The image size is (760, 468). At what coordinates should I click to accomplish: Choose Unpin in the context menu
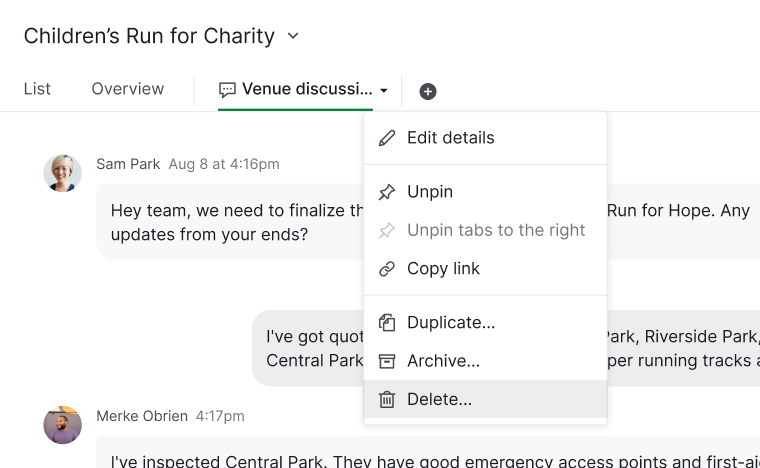pyautogui.click(x=485, y=192)
